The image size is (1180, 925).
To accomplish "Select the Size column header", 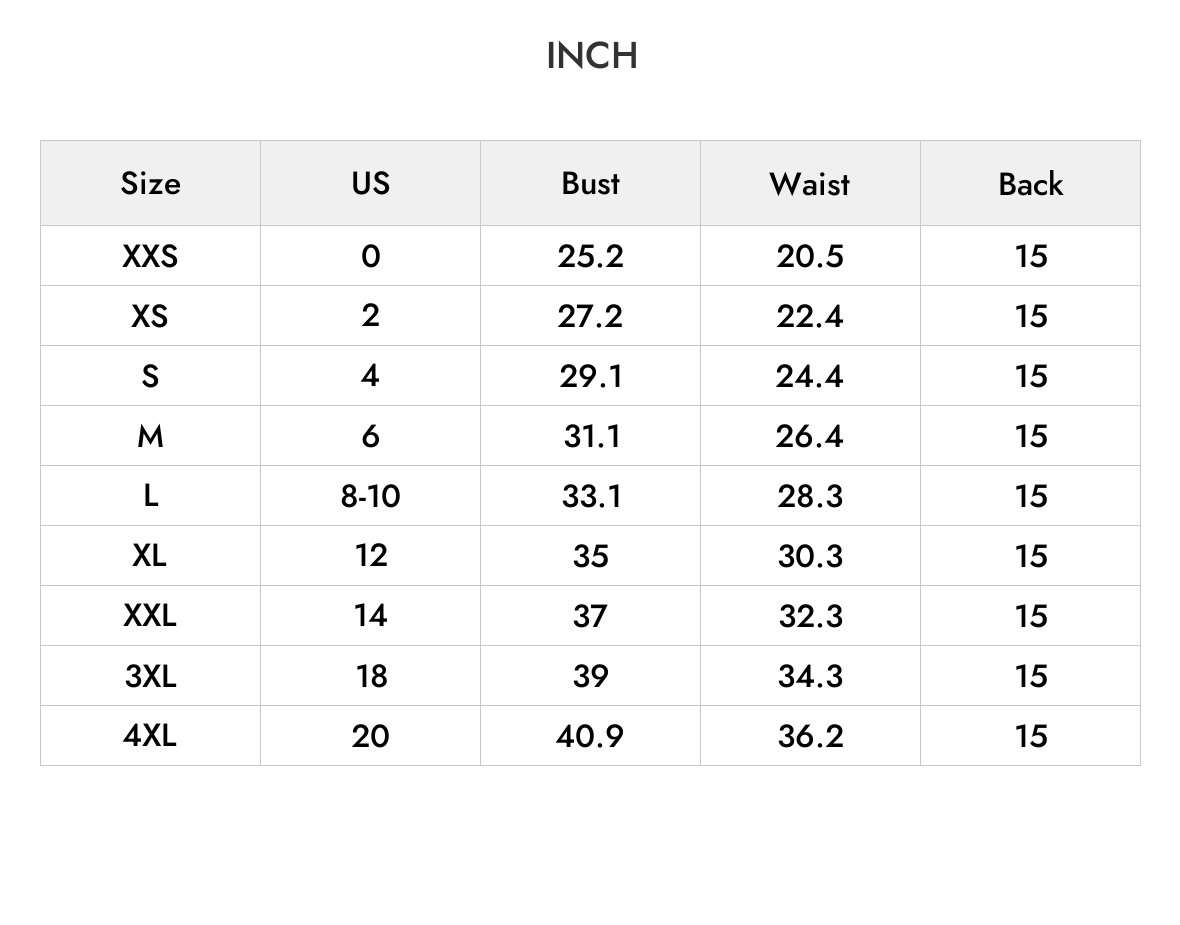I will [151, 184].
